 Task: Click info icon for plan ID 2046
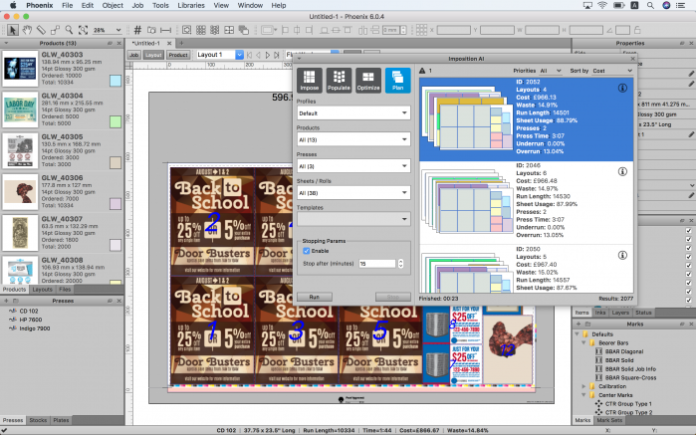[622, 172]
